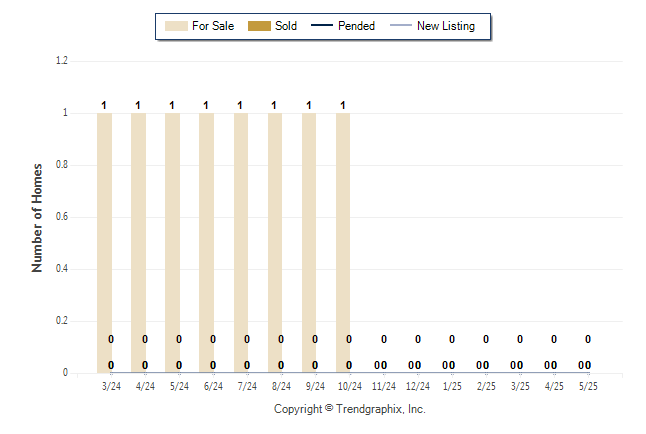Select the 10/24 For Sale bar
The image size is (646, 434).
click(x=343, y=242)
